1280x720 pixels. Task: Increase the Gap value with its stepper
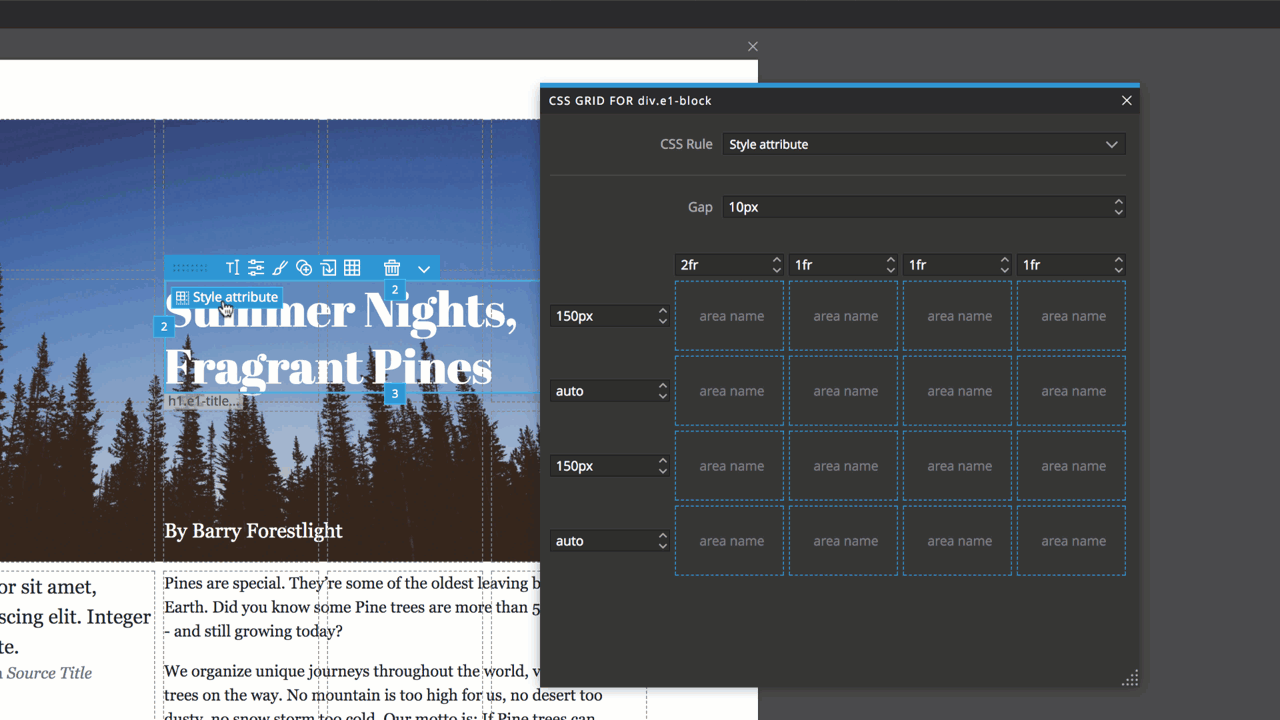pos(1118,202)
